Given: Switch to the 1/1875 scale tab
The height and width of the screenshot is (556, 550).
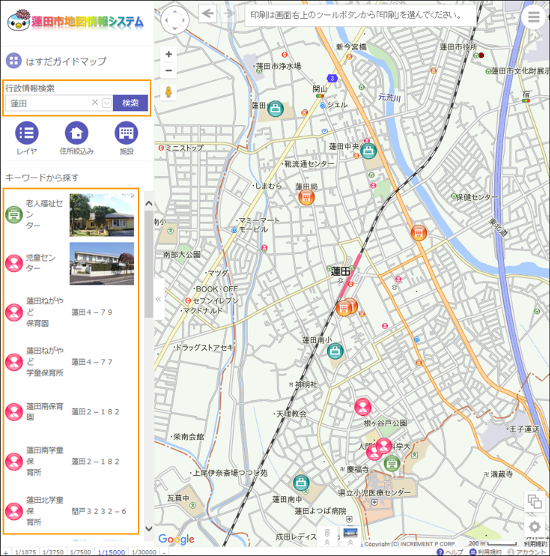Looking at the screenshot, I should [26, 552].
